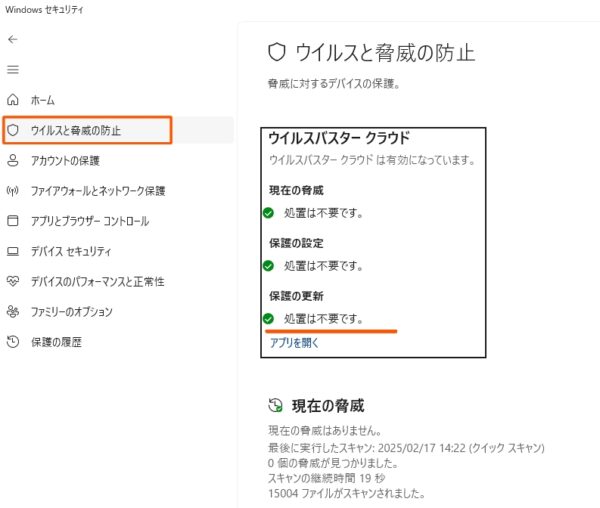Click the 最後に実行したスキャン date line

[x=406, y=448]
